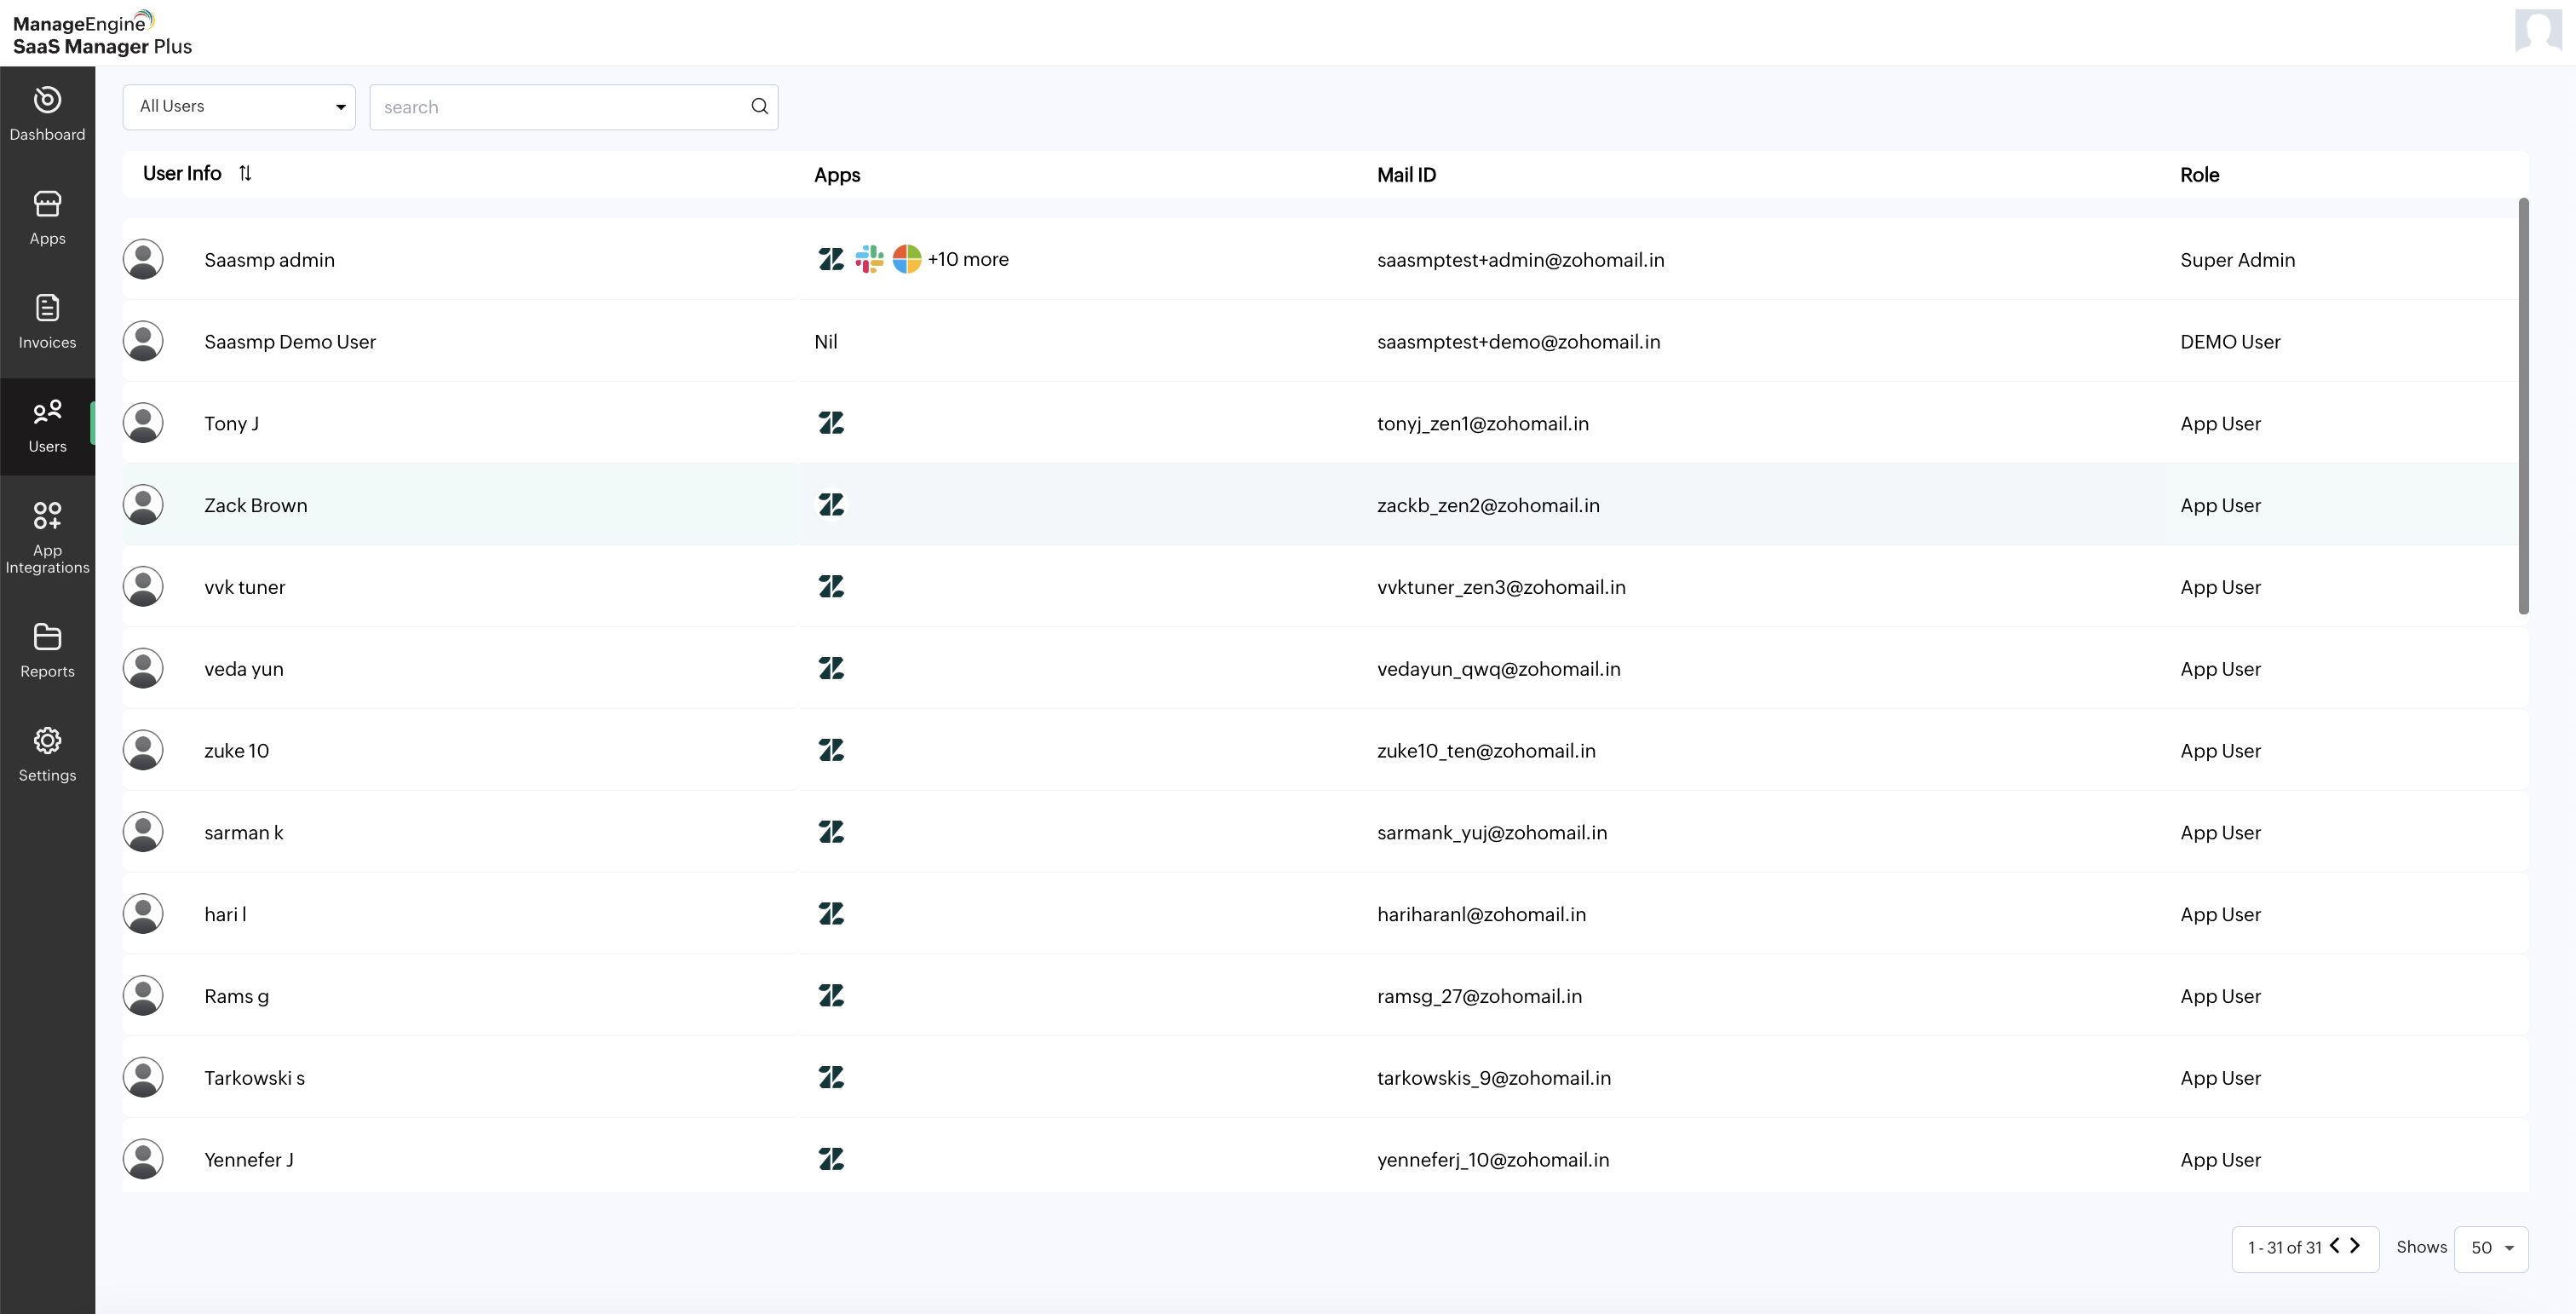This screenshot has height=1314, width=2576.
Task: Go to next page of users
Action: (2357, 1247)
